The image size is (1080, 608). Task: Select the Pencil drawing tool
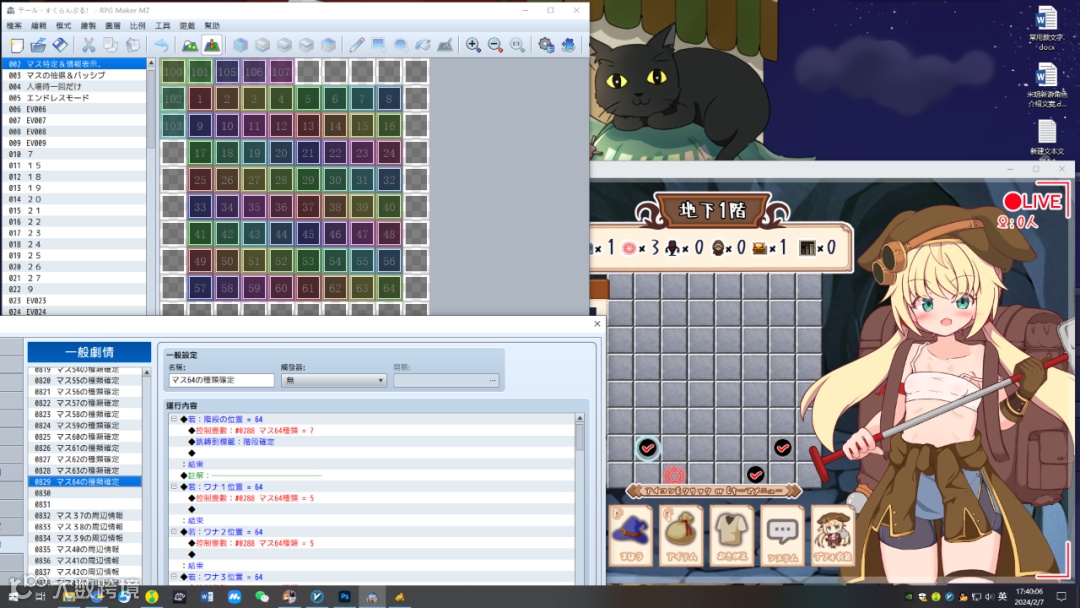356,45
